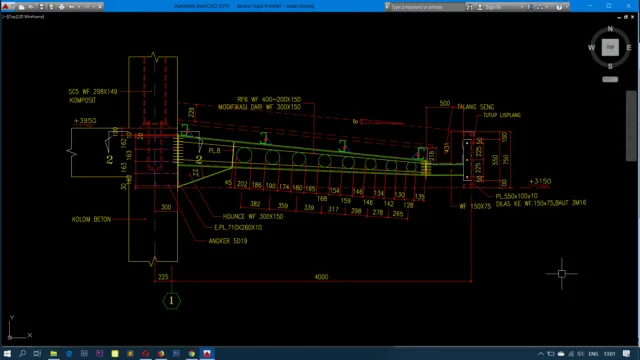Open the AutoCAD application menu logo

tap(5, 6)
